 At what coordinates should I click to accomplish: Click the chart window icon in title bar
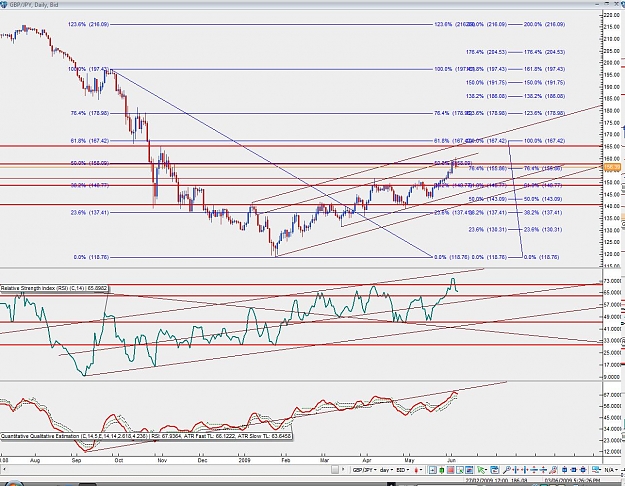(x=4, y=4)
